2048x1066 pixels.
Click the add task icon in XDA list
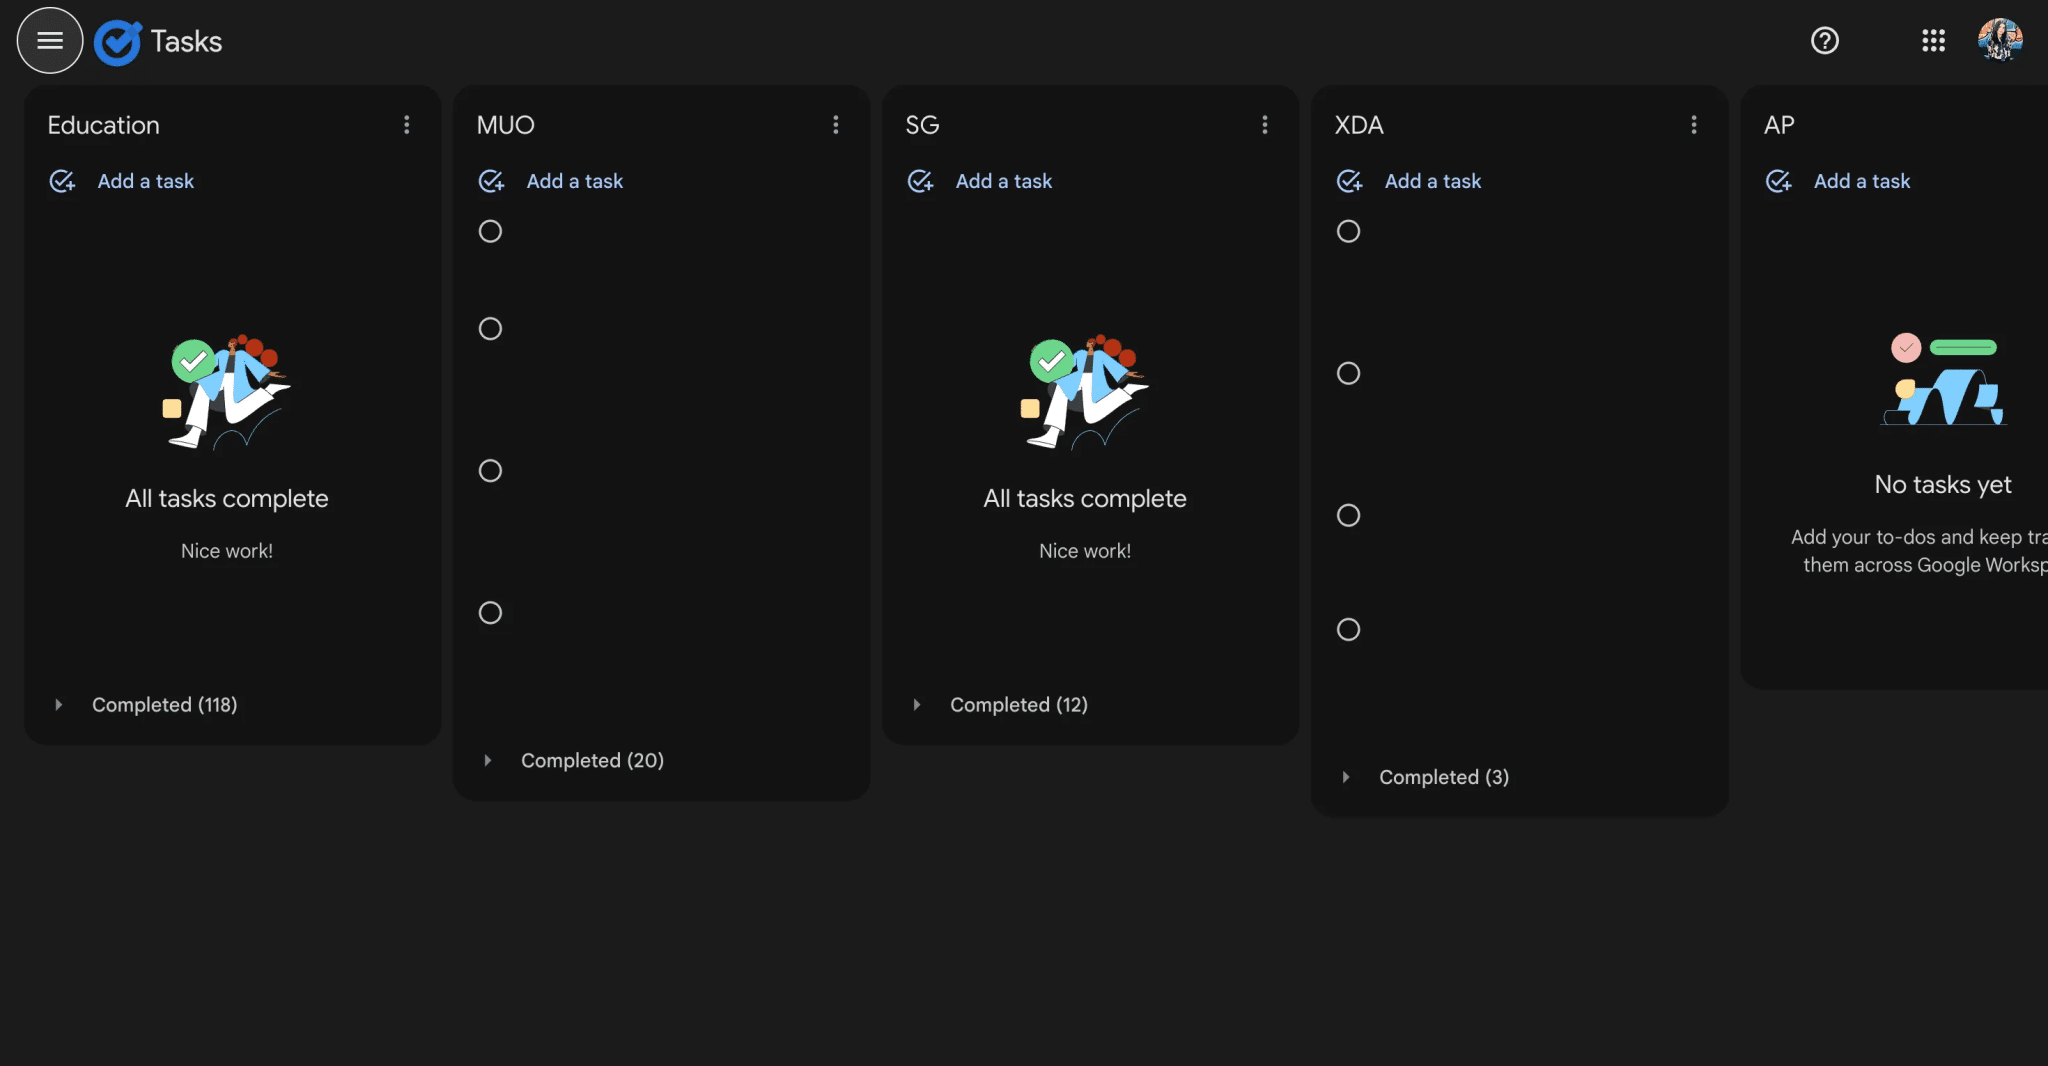tap(1349, 181)
